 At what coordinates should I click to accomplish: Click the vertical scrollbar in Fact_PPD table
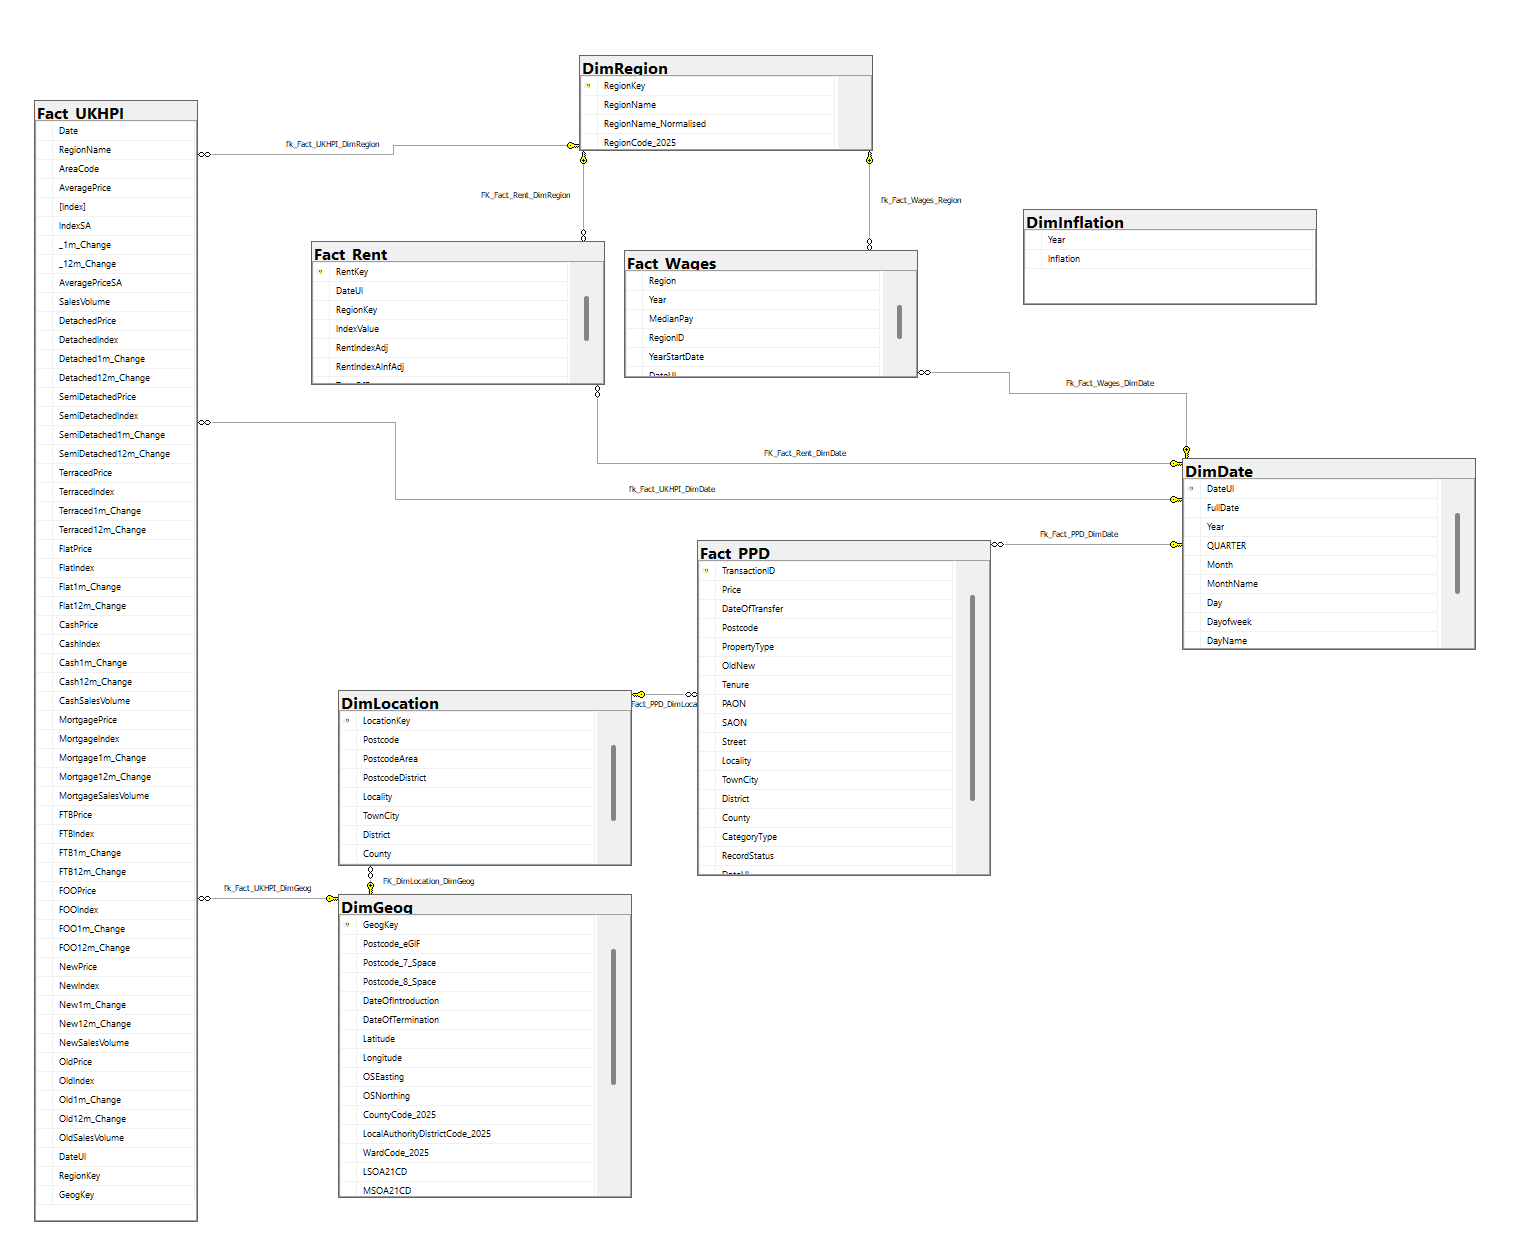pyautogui.click(x=972, y=697)
